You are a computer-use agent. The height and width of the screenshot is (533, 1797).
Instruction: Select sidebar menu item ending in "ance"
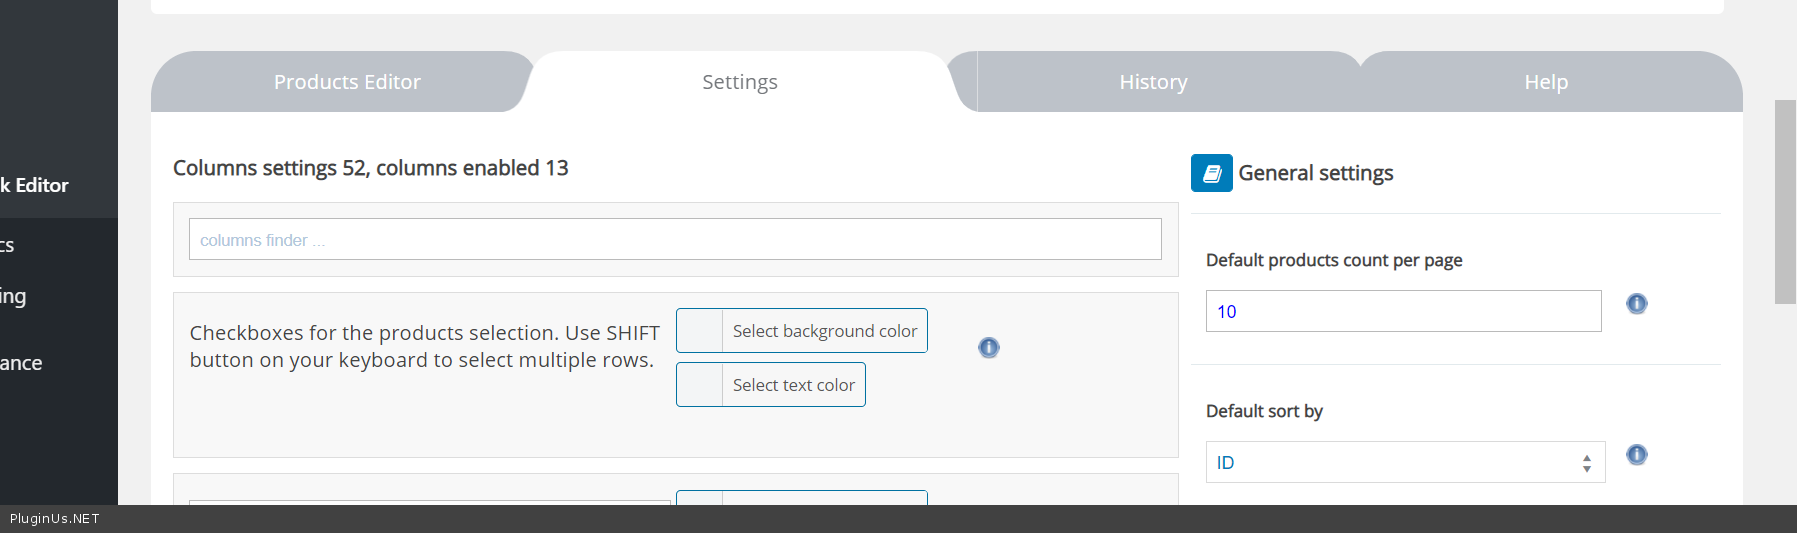point(22,363)
